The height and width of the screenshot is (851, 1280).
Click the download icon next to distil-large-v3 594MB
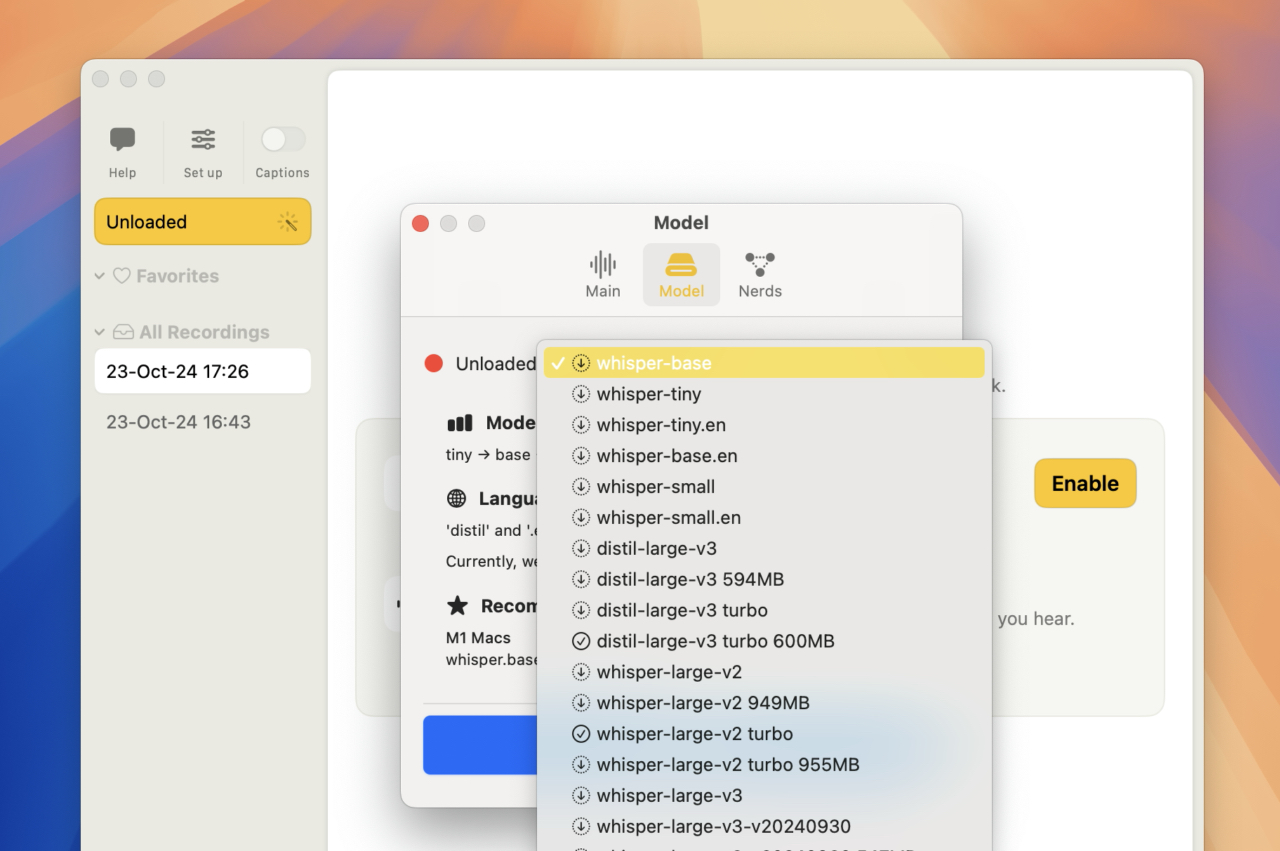point(581,580)
